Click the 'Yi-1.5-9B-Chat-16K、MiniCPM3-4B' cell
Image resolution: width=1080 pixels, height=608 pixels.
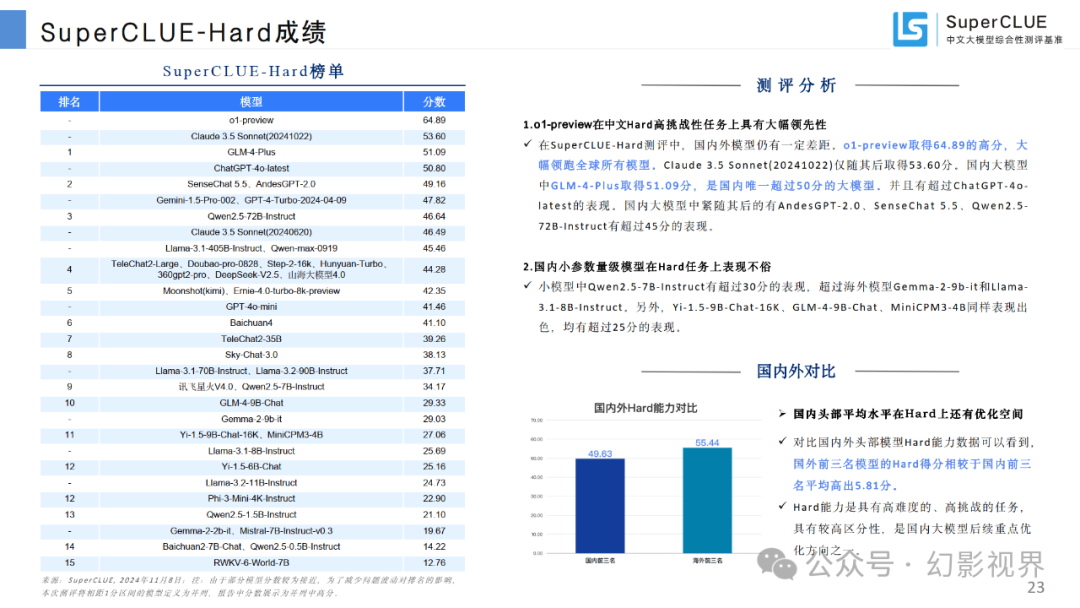point(251,434)
